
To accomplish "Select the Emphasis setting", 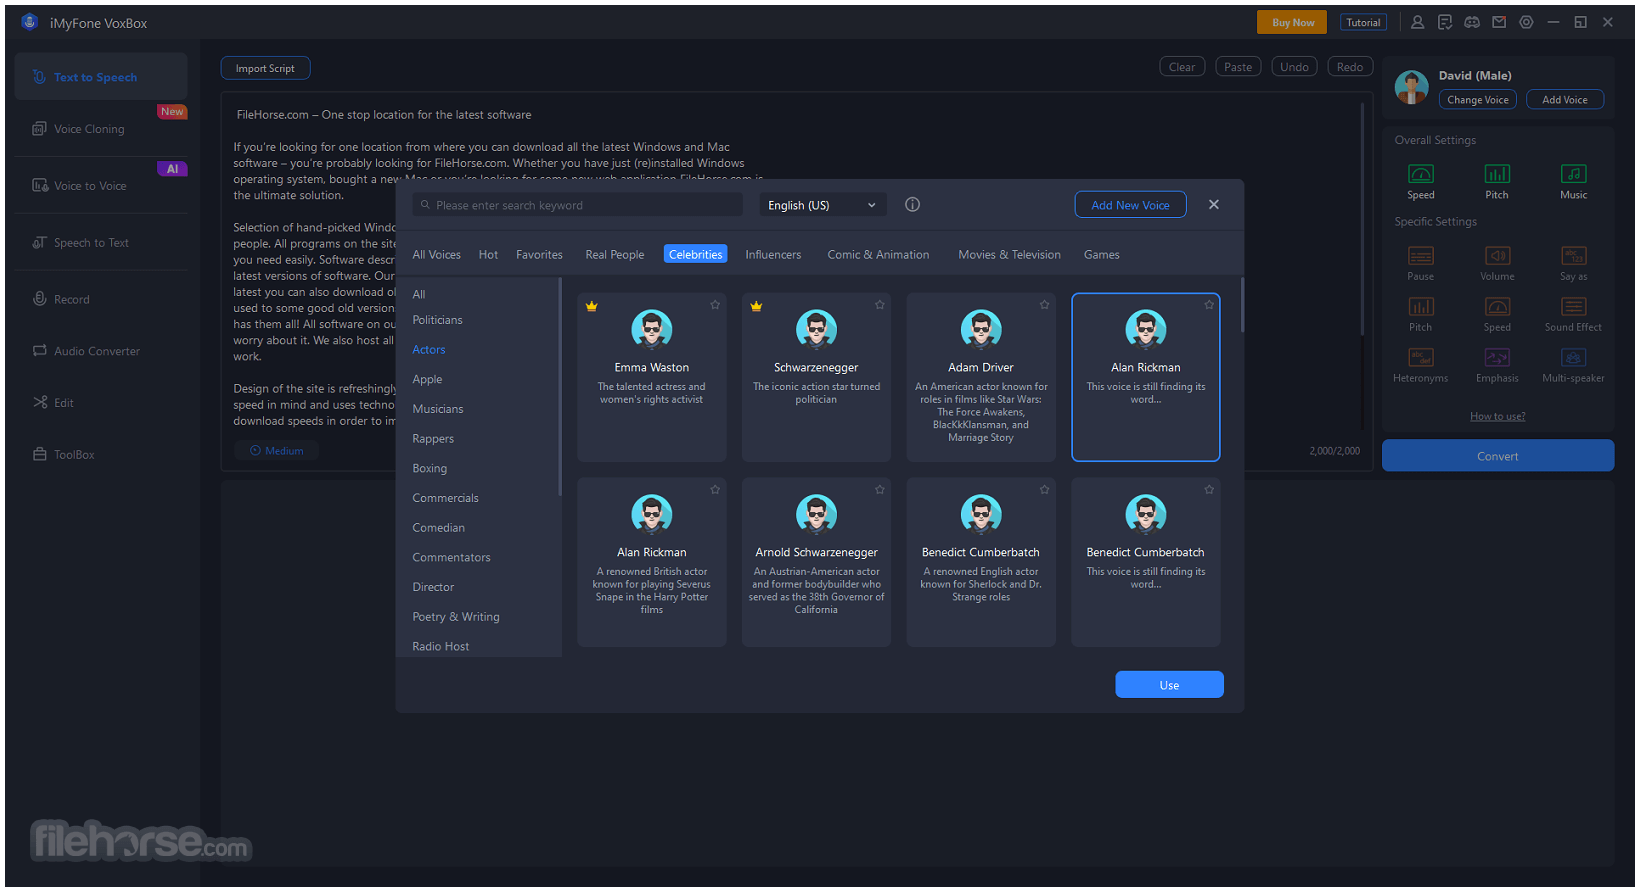I will pos(1497,365).
